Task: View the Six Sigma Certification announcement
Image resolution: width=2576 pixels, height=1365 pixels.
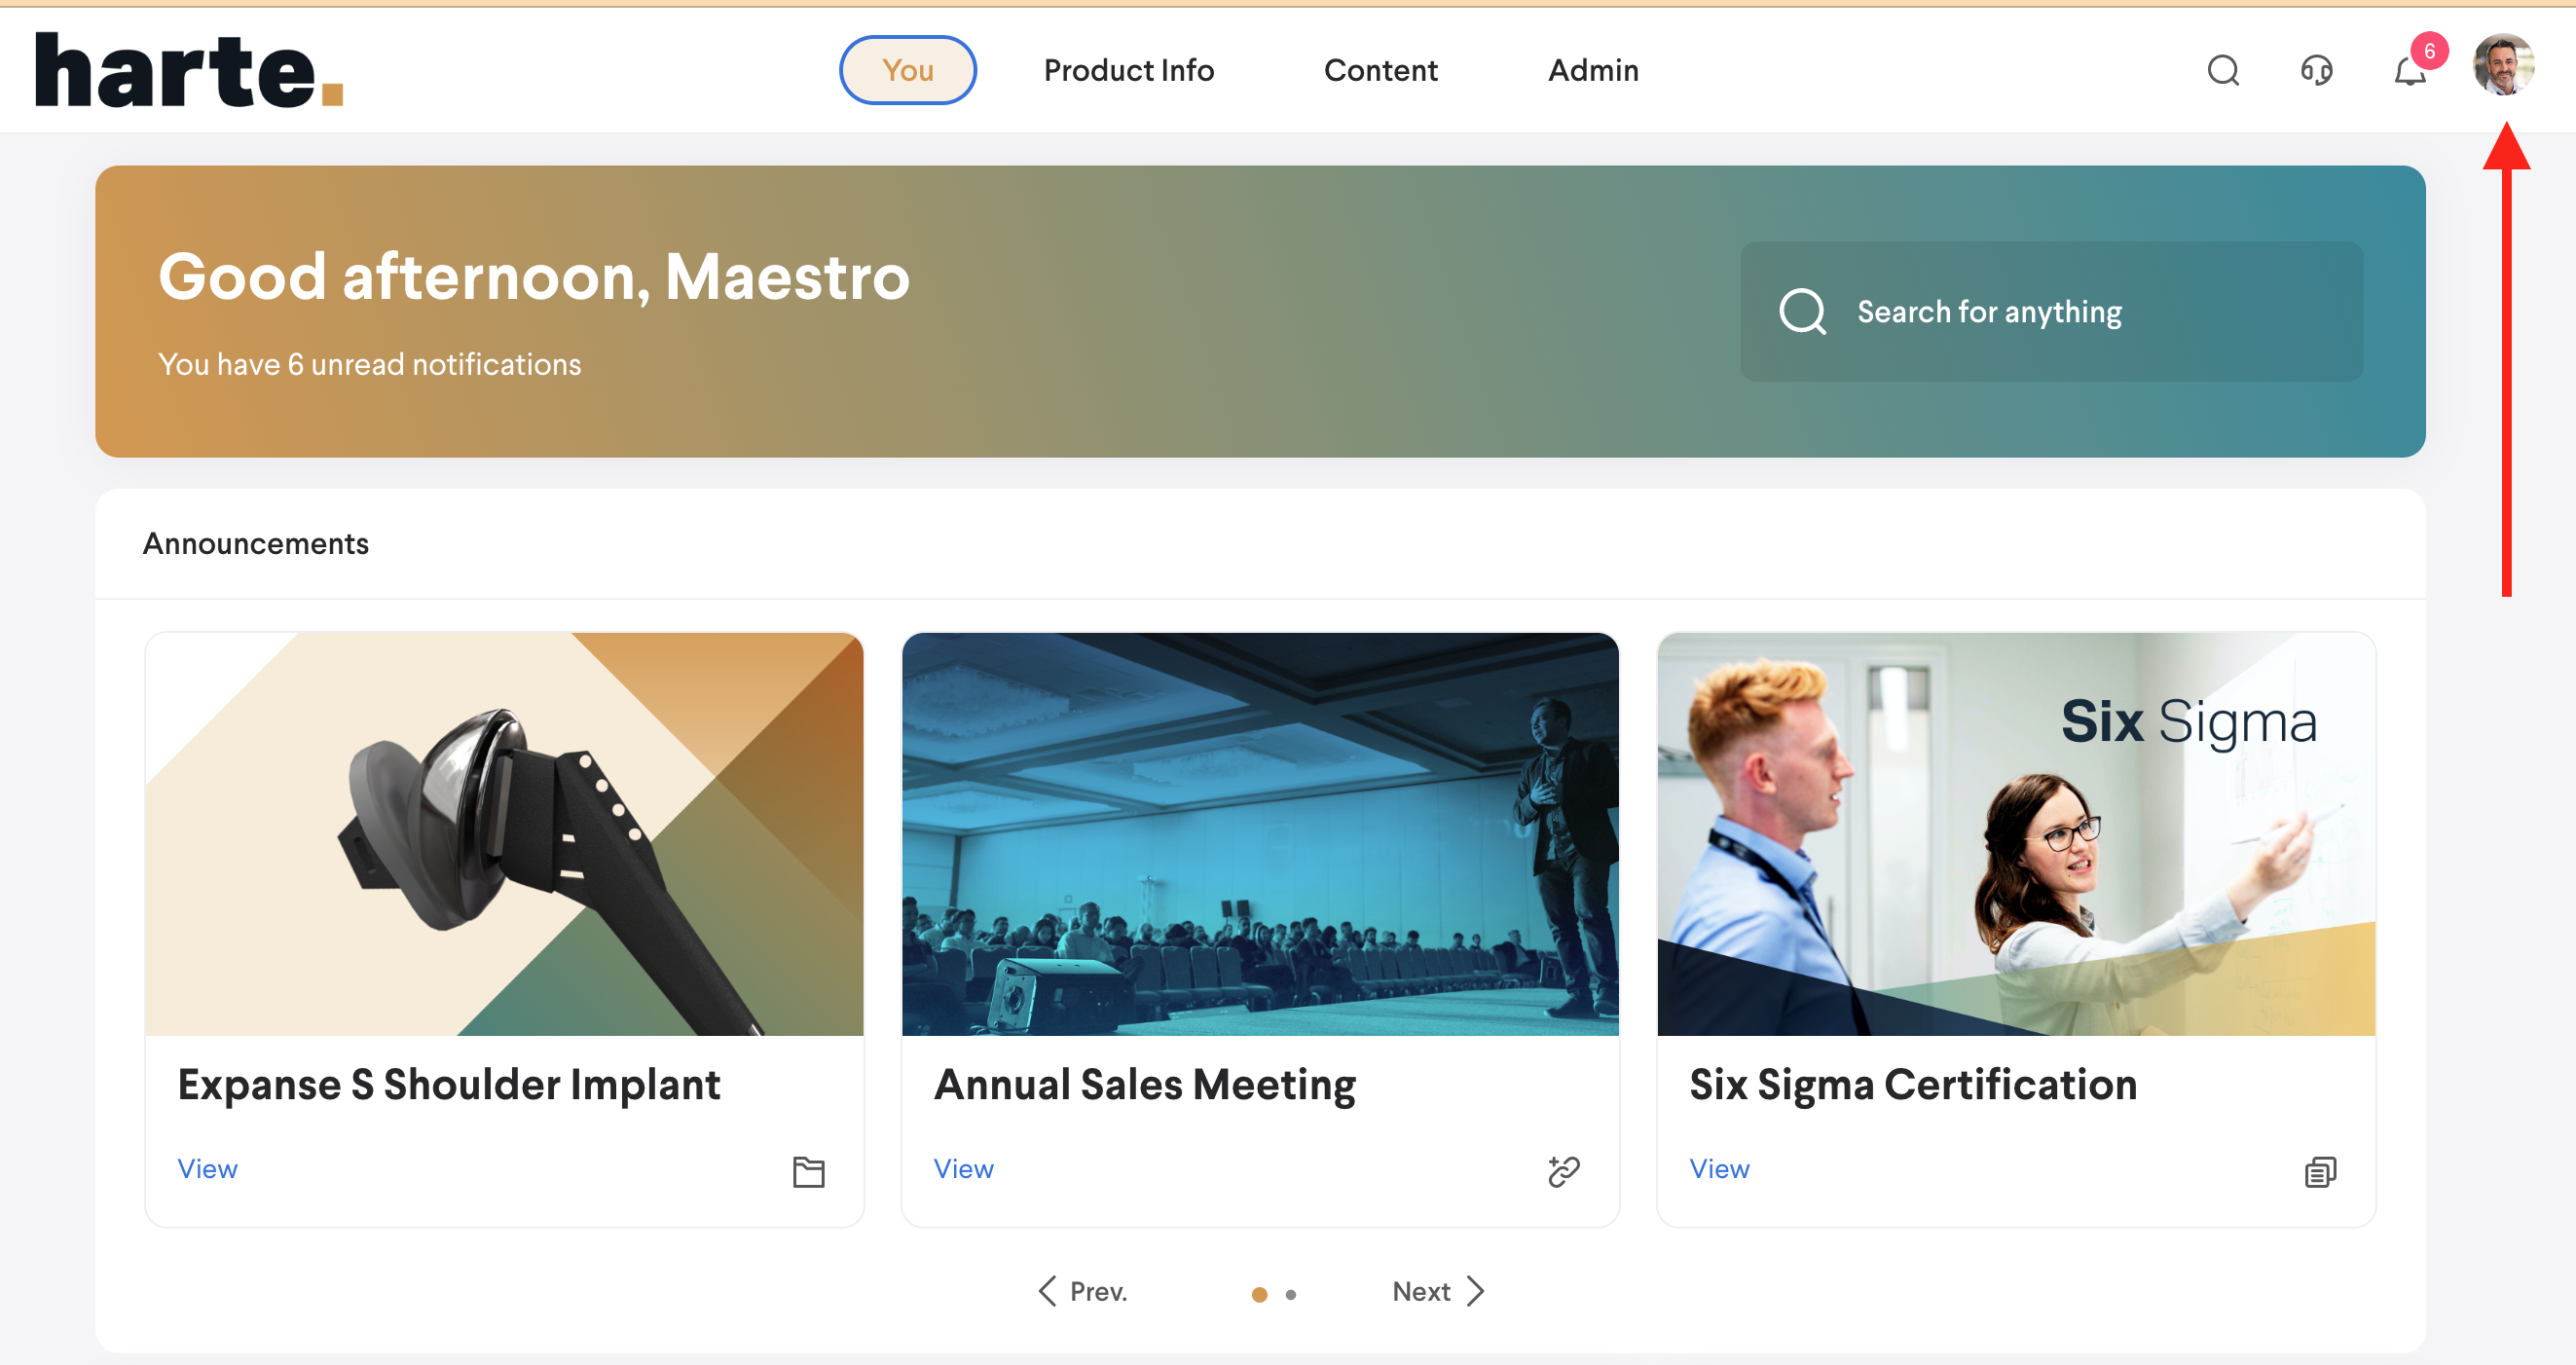Action: click(x=1719, y=1169)
